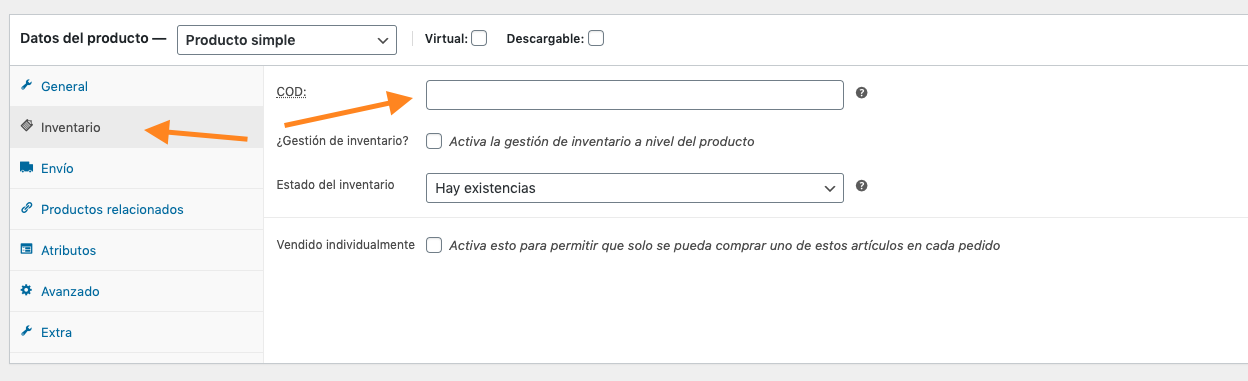Click the wrench icon beside General
The height and width of the screenshot is (381, 1248).
click(27, 86)
